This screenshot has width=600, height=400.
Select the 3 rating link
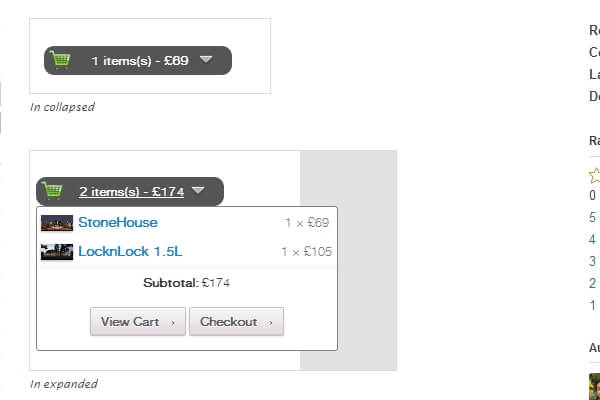[593, 261]
